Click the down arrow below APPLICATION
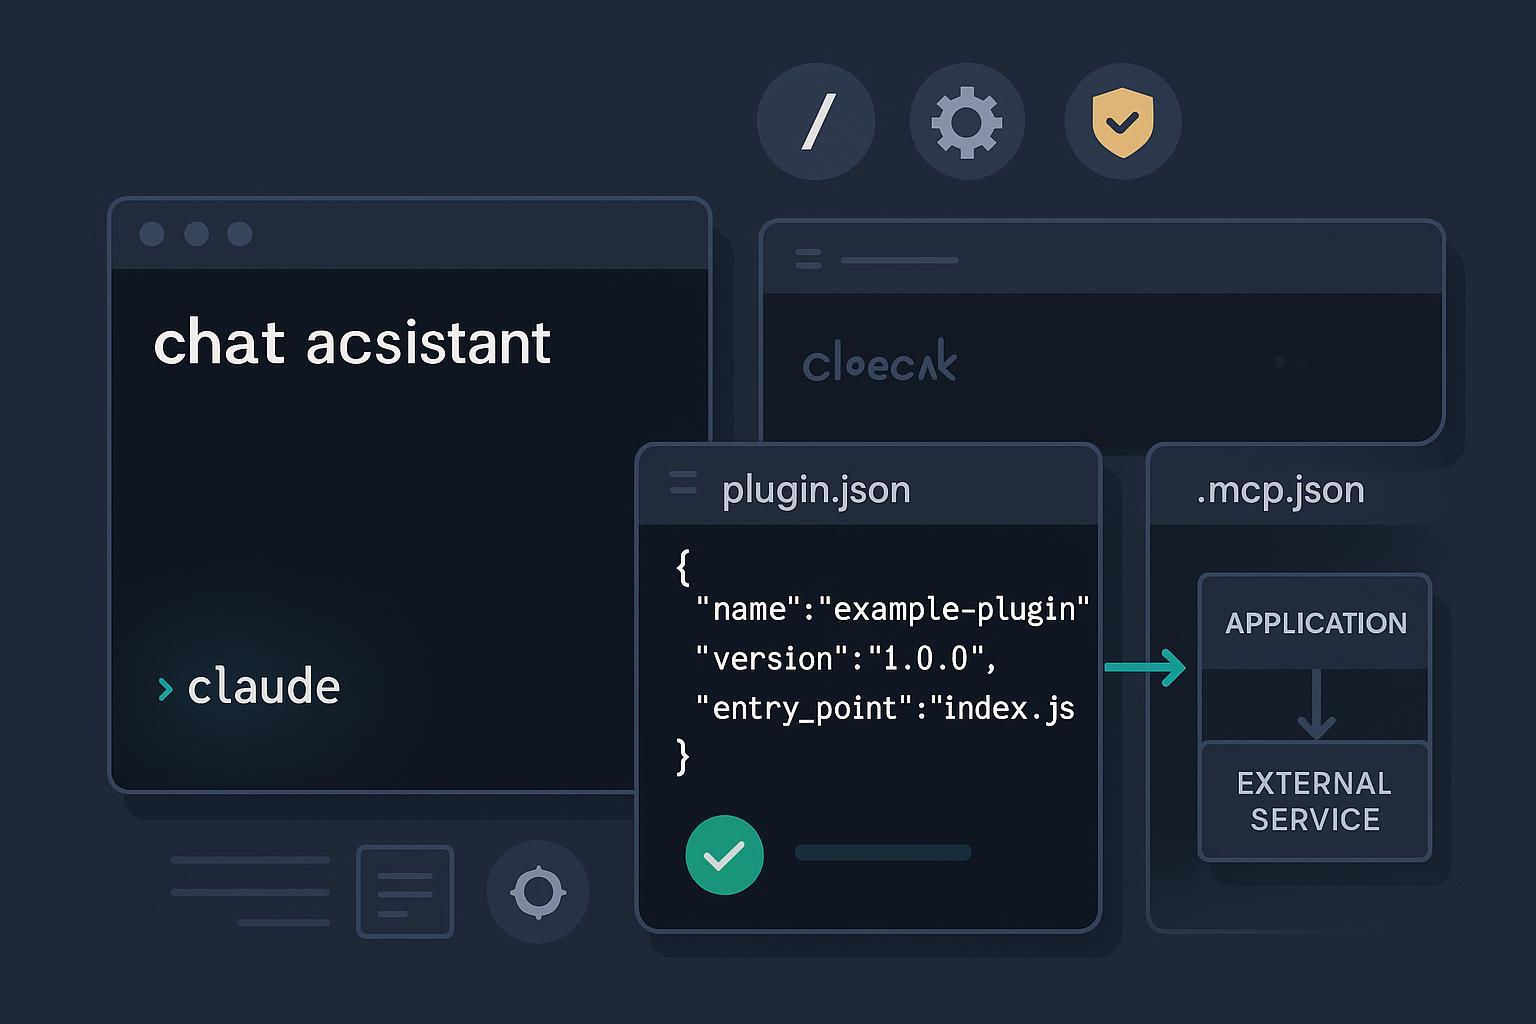 click(x=1316, y=706)
